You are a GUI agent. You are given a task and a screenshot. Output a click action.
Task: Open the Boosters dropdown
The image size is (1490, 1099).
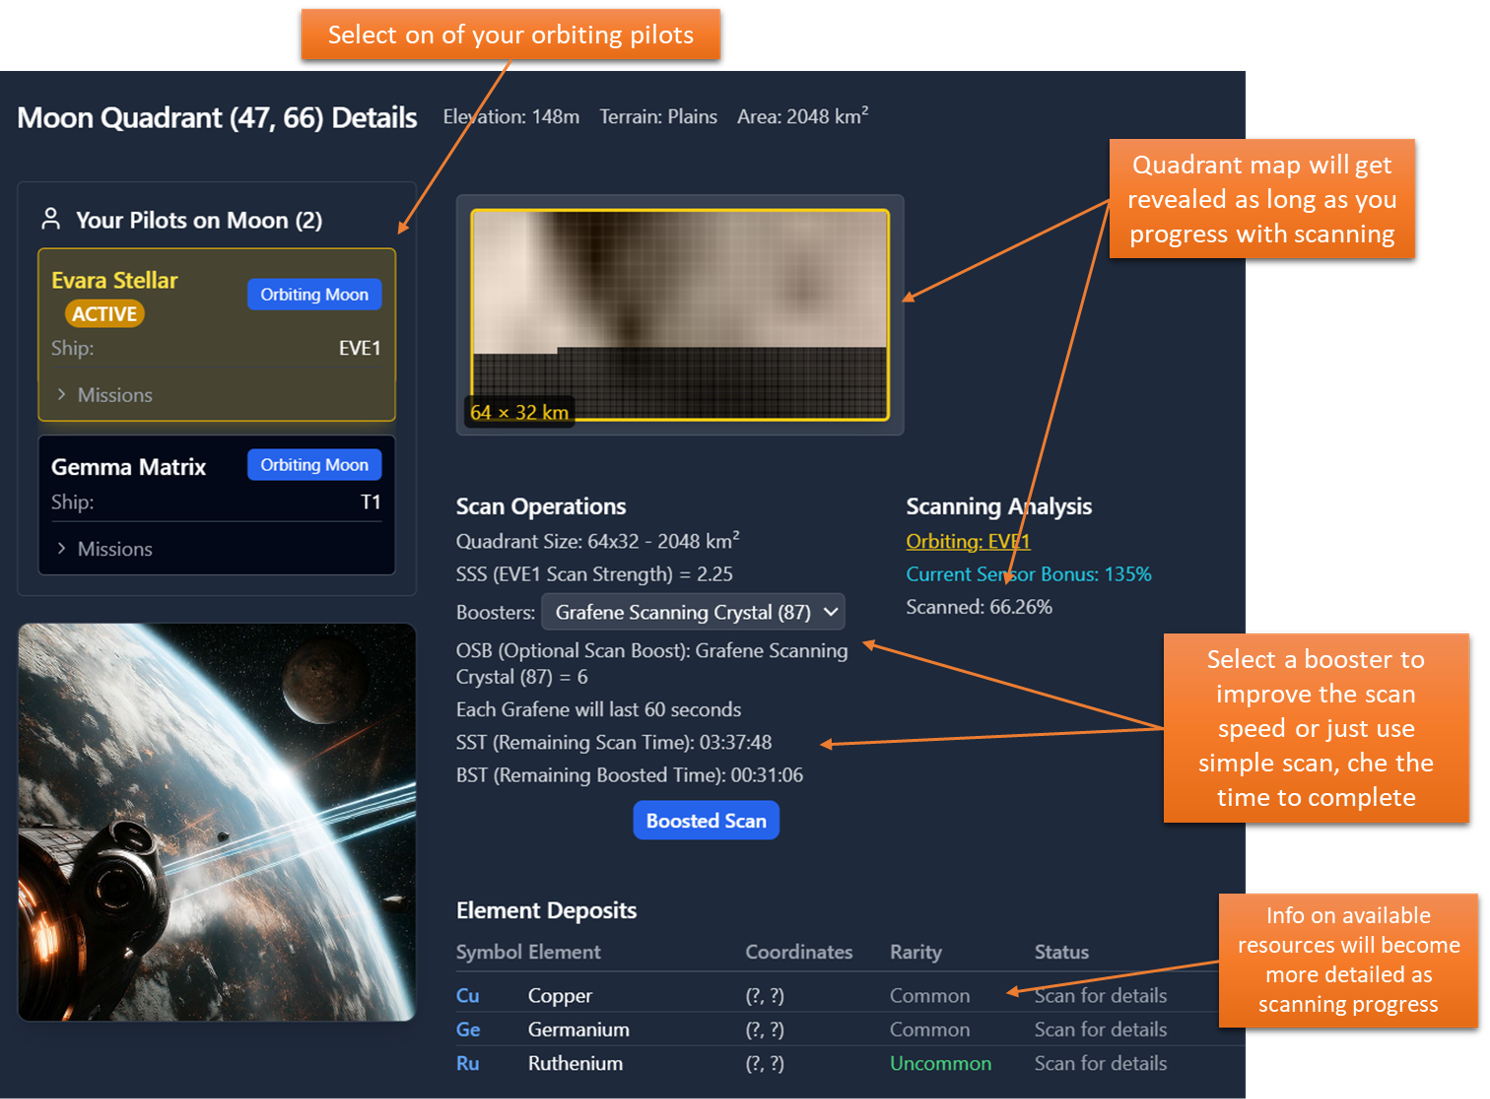coord(693,612)
